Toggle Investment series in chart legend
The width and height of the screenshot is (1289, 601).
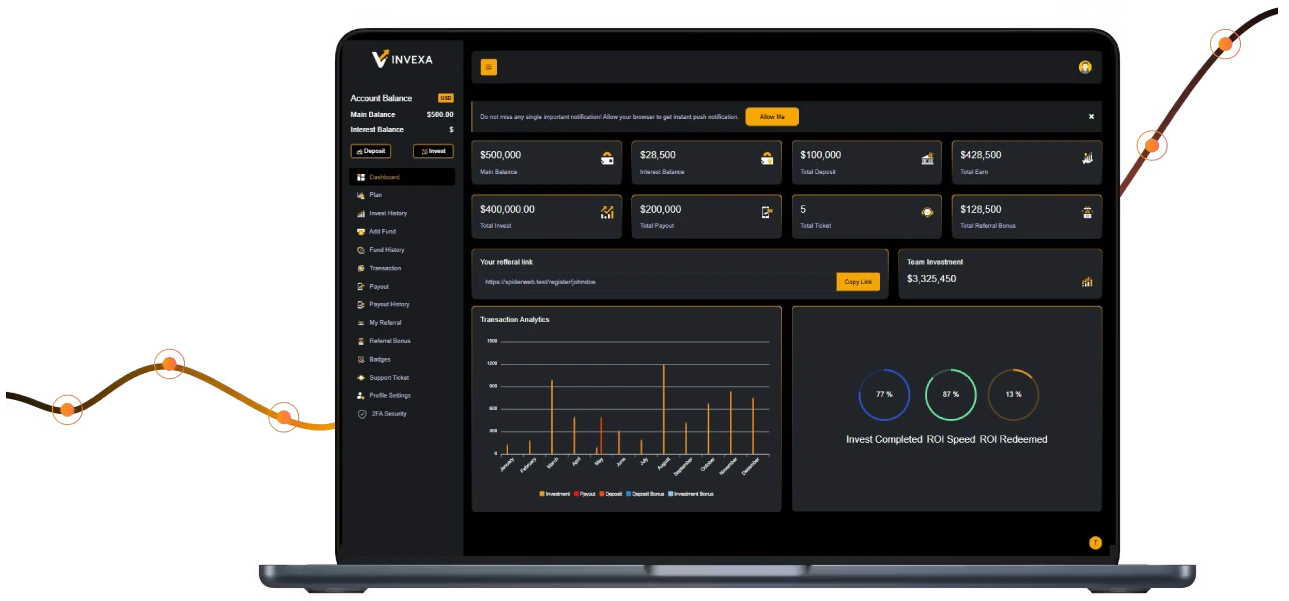tap(555, 494)
